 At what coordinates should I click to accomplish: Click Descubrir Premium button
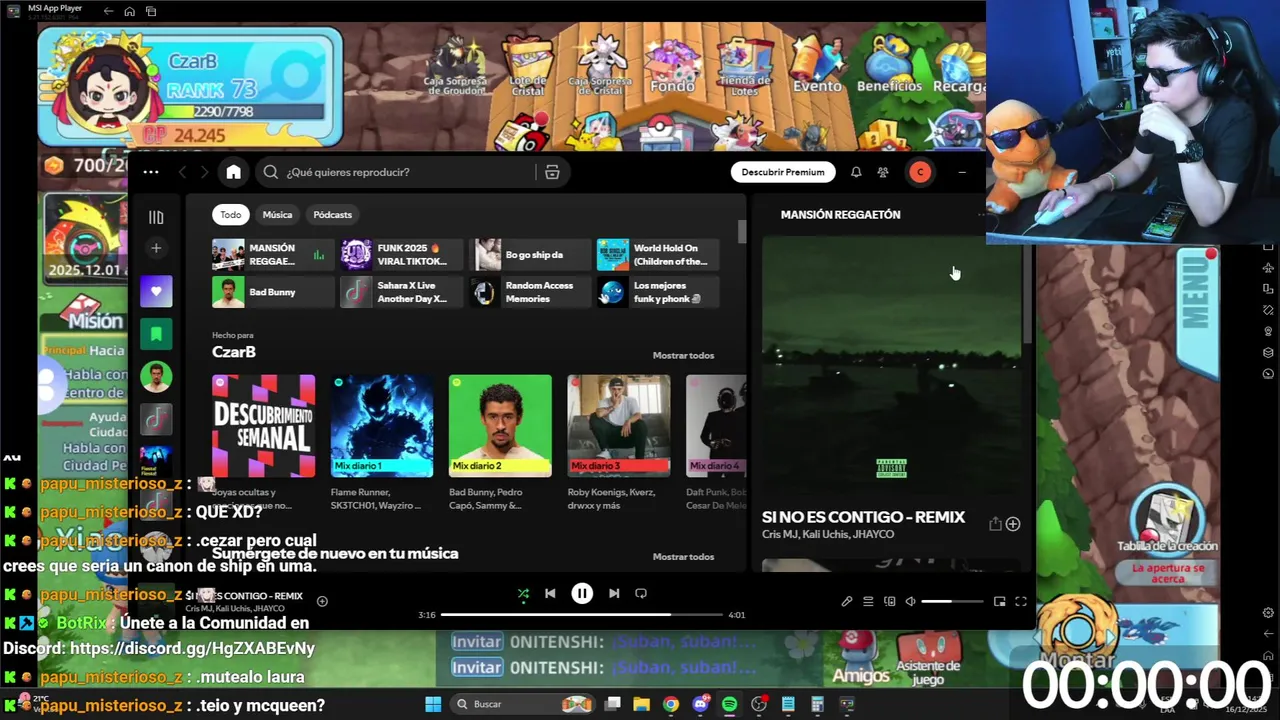pos(783,172)
